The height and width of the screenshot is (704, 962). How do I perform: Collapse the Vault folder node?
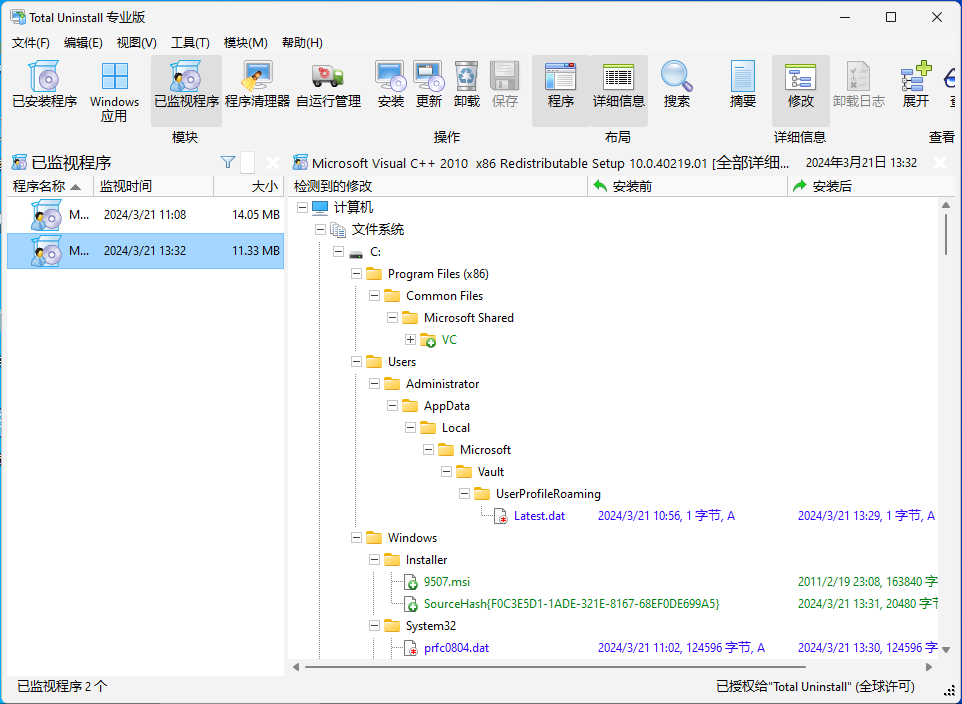tap(447, 471)
